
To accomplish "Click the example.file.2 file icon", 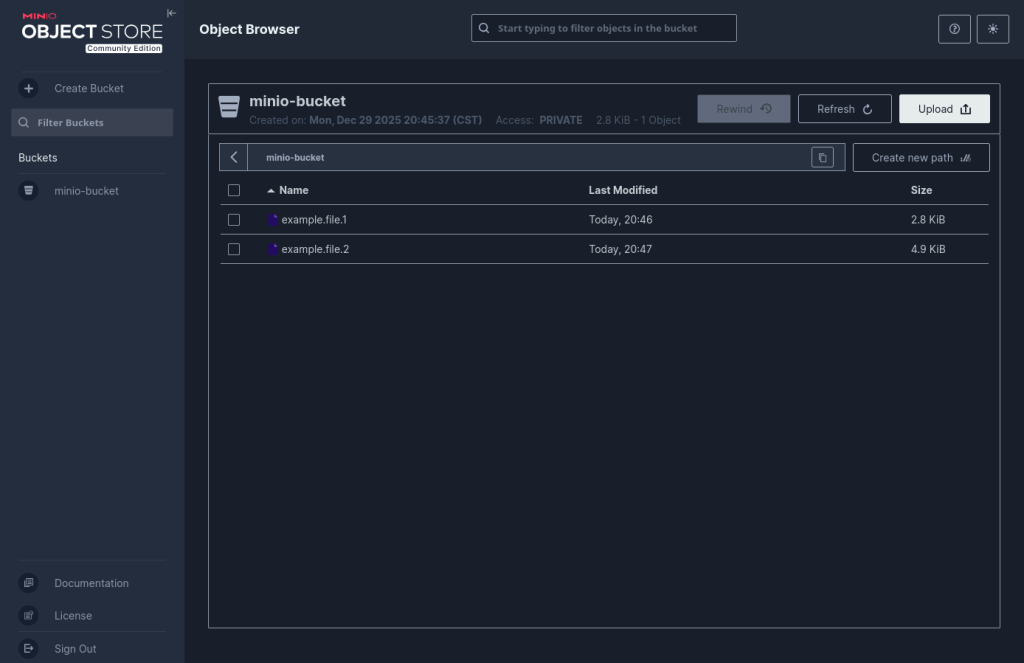I will point(273,249).
